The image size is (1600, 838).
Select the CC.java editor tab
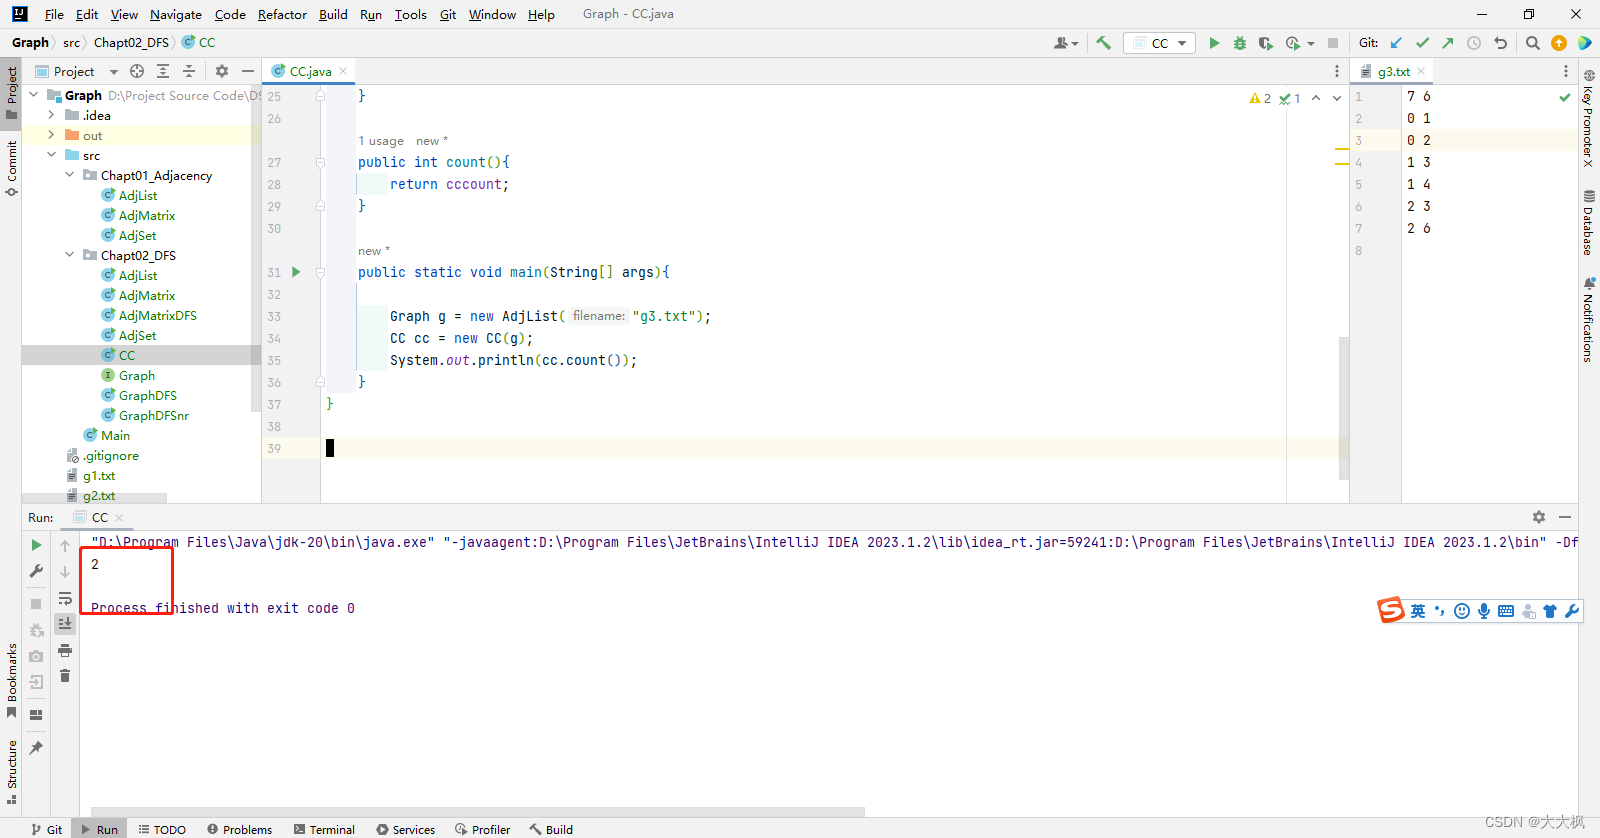click(310, 71)
